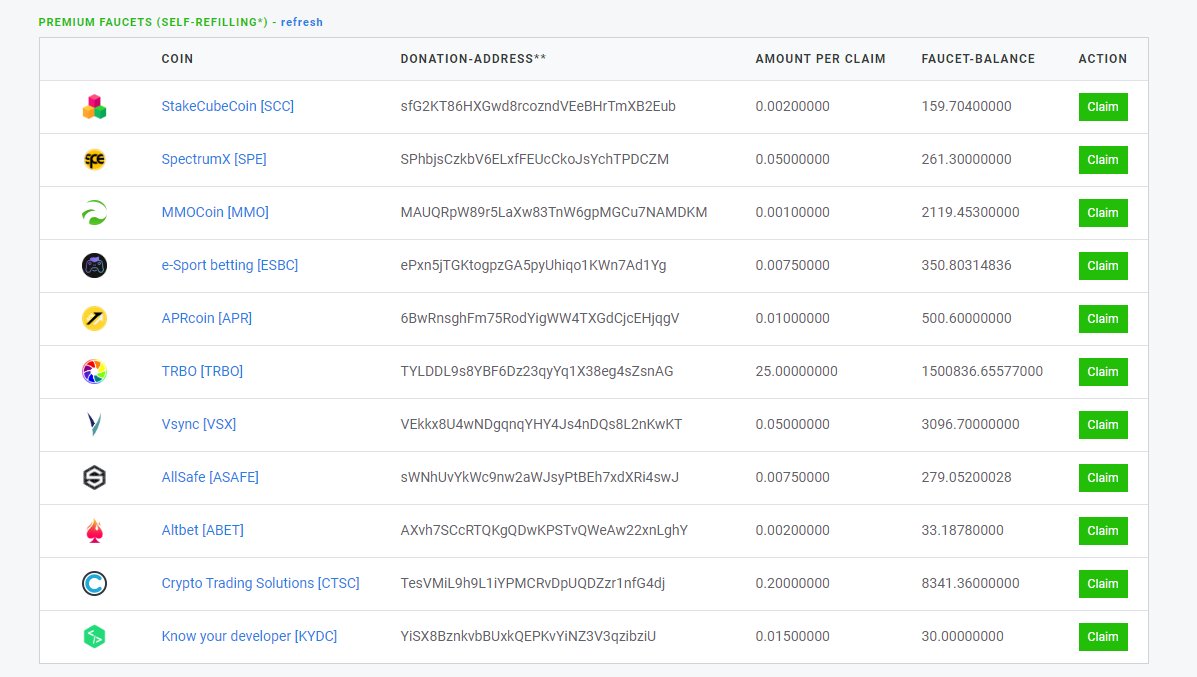Viewport: 1197px width, 677px height.
Task: Click the AllSafe hexagon S logo
Action: [94, 478]
